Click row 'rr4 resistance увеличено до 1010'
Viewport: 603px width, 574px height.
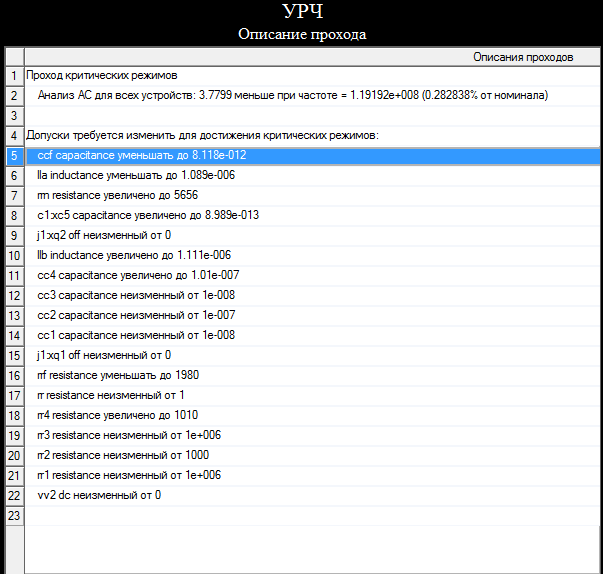(312, 415)
